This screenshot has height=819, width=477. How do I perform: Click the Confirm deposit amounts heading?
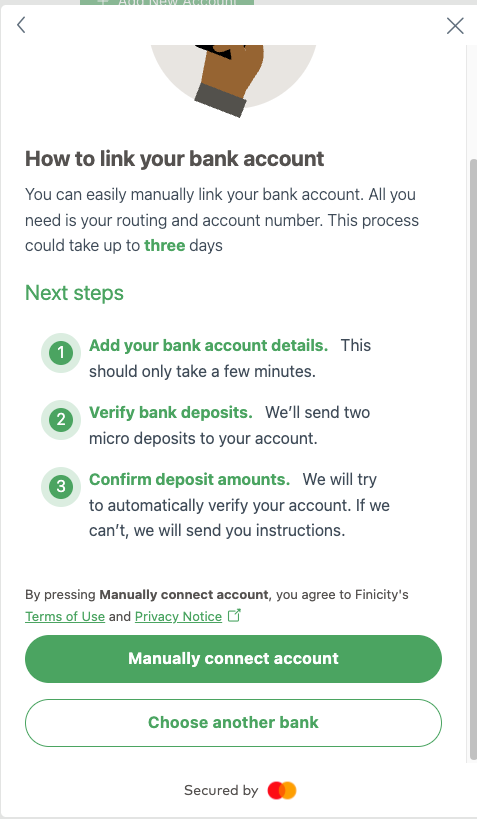[190, 479]
